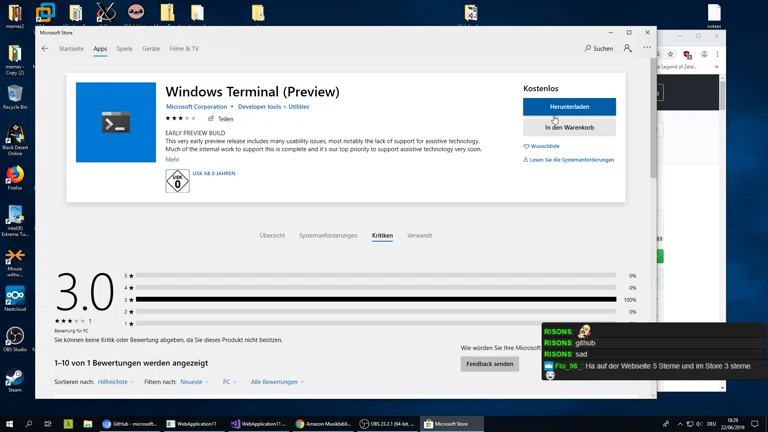Show hidden tray icons chevron
The height and width of the screenshot is (432, 768).
tap(680, 424)
